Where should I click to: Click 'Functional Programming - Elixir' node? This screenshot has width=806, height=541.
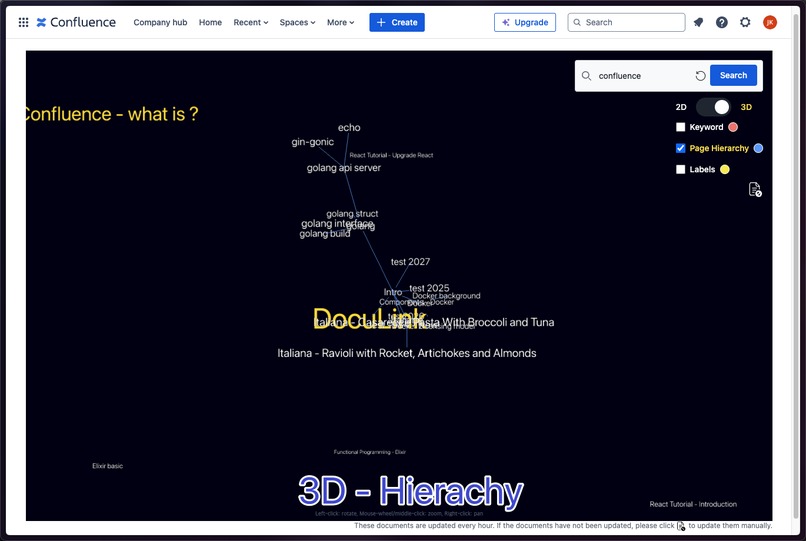pos(370,452)
